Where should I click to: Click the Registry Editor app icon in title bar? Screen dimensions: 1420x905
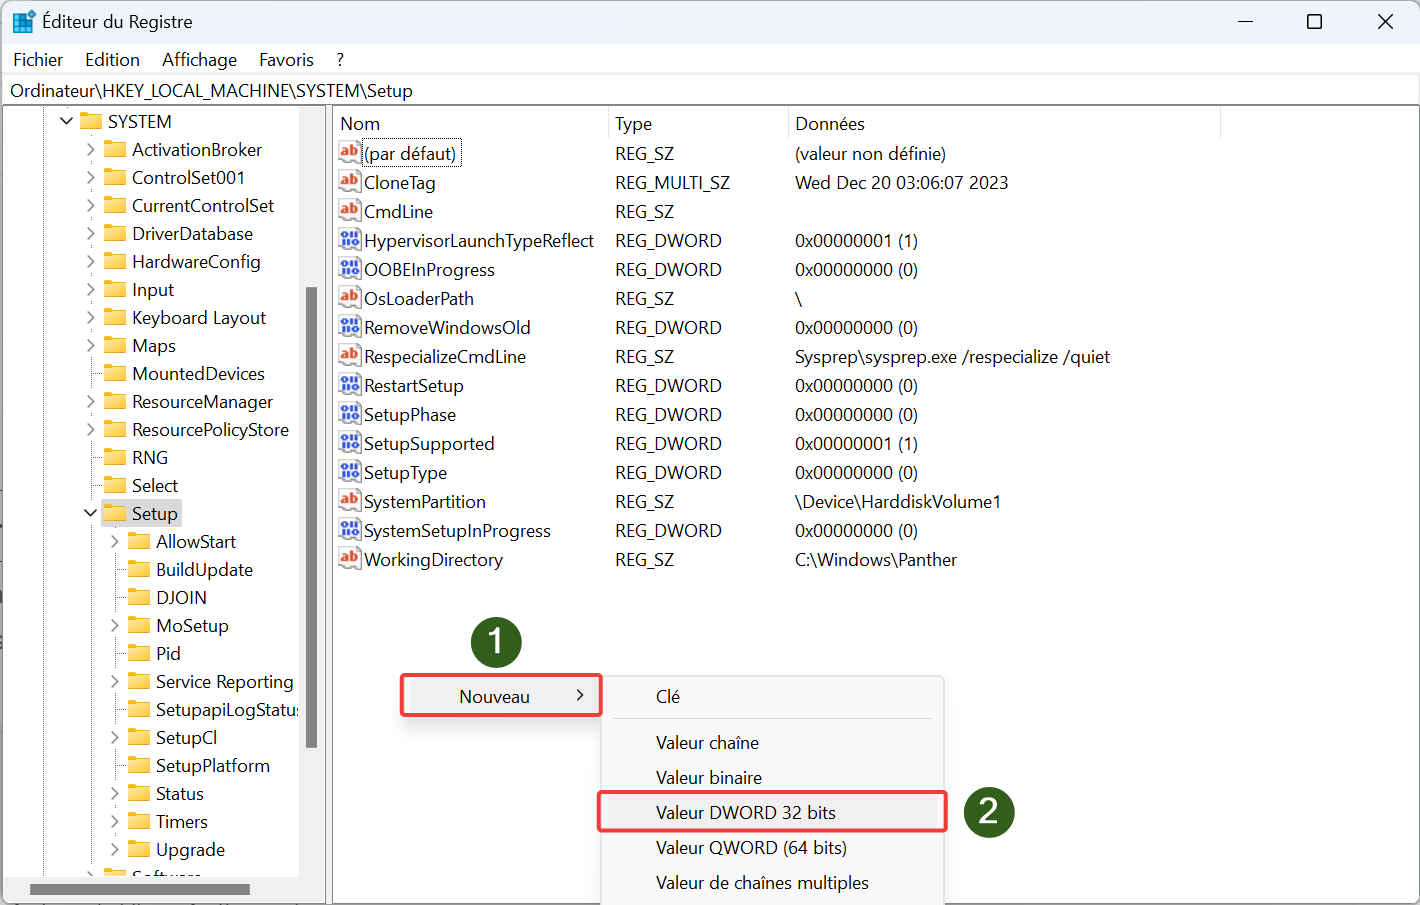click(23, 22)
